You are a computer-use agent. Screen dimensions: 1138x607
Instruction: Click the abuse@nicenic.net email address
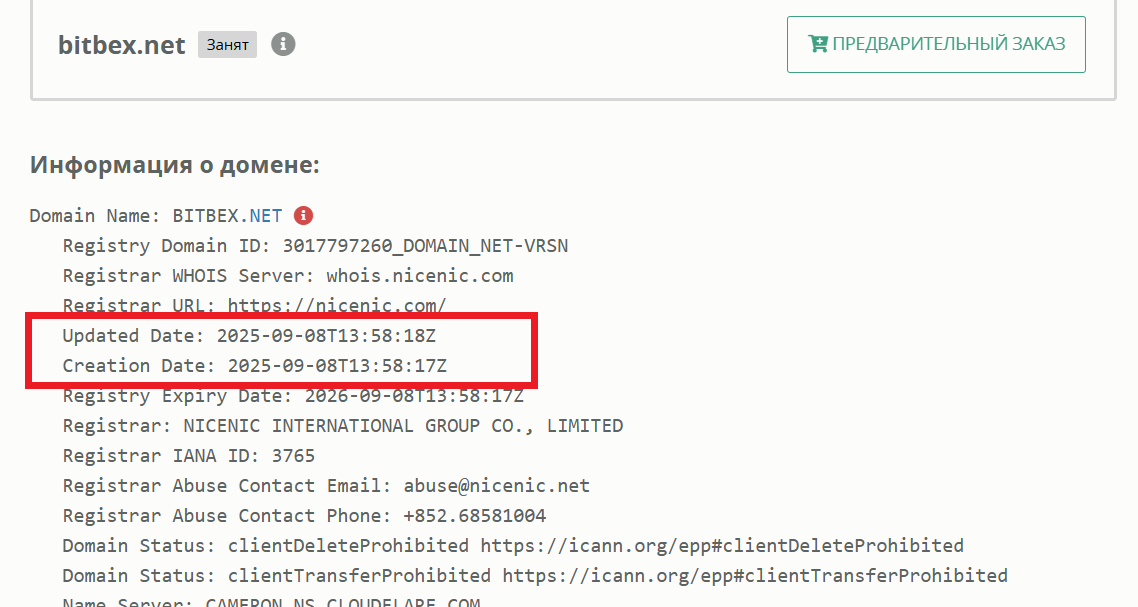pyautogui.click(x=496, y=486)
